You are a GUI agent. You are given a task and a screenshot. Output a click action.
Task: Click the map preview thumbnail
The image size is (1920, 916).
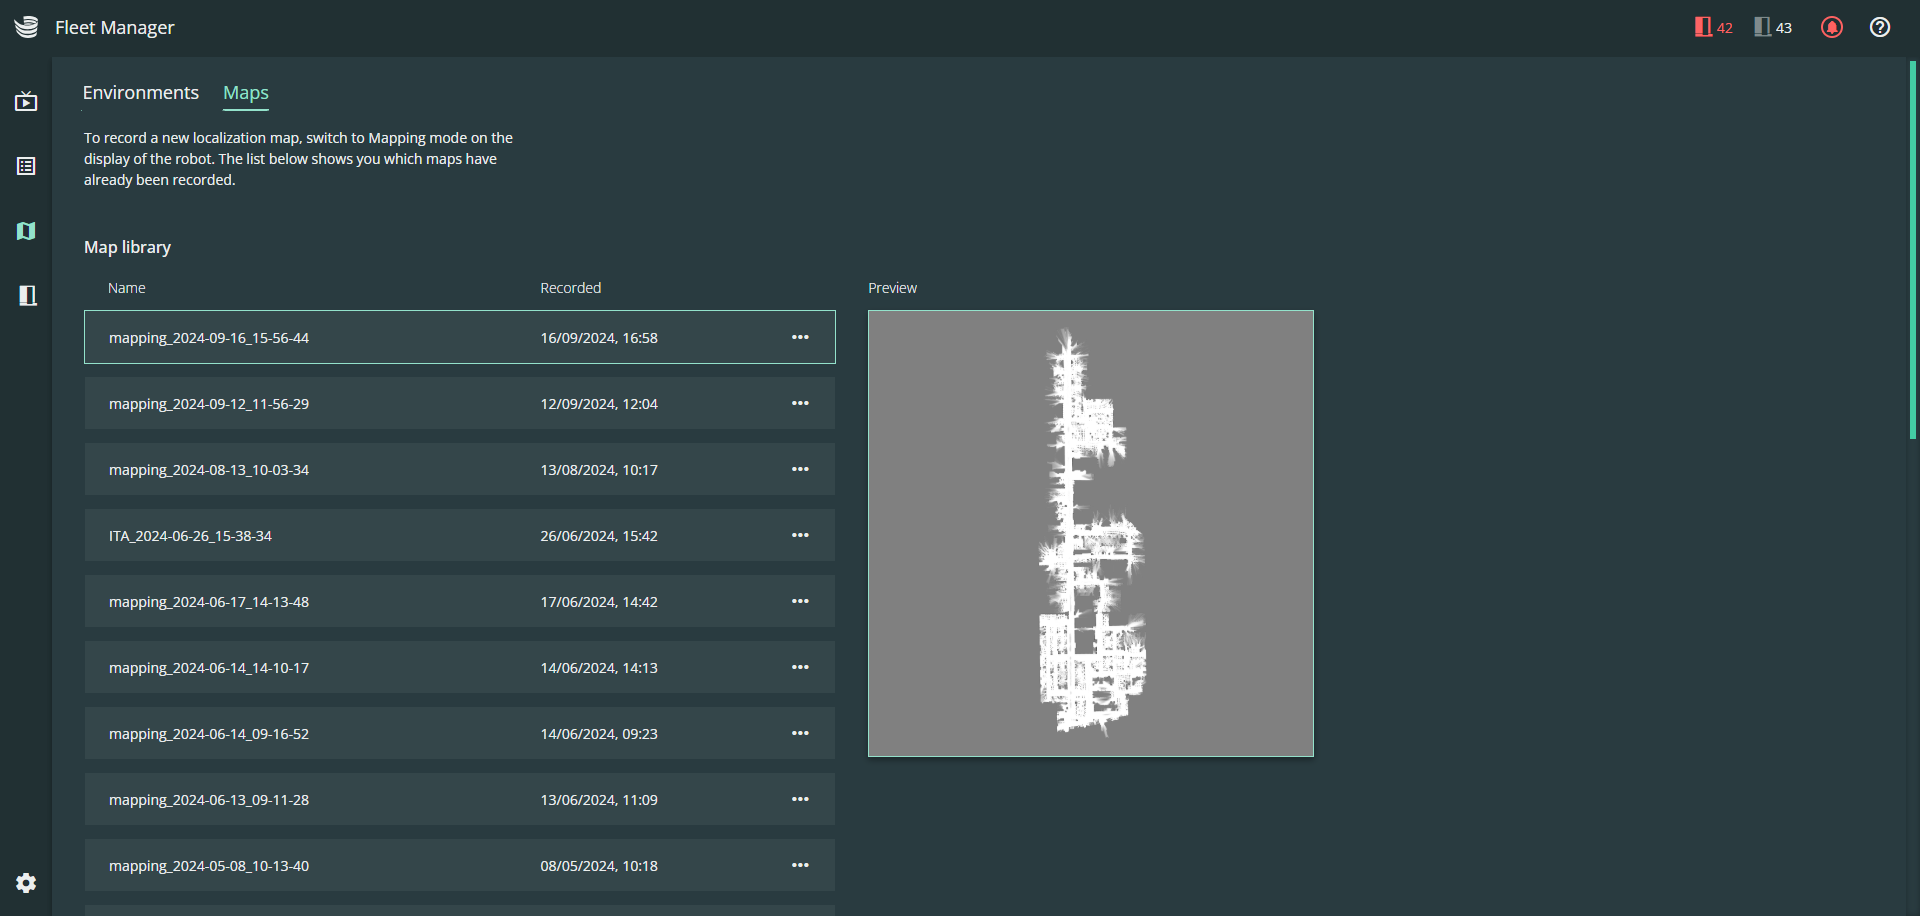(1091, 533)
